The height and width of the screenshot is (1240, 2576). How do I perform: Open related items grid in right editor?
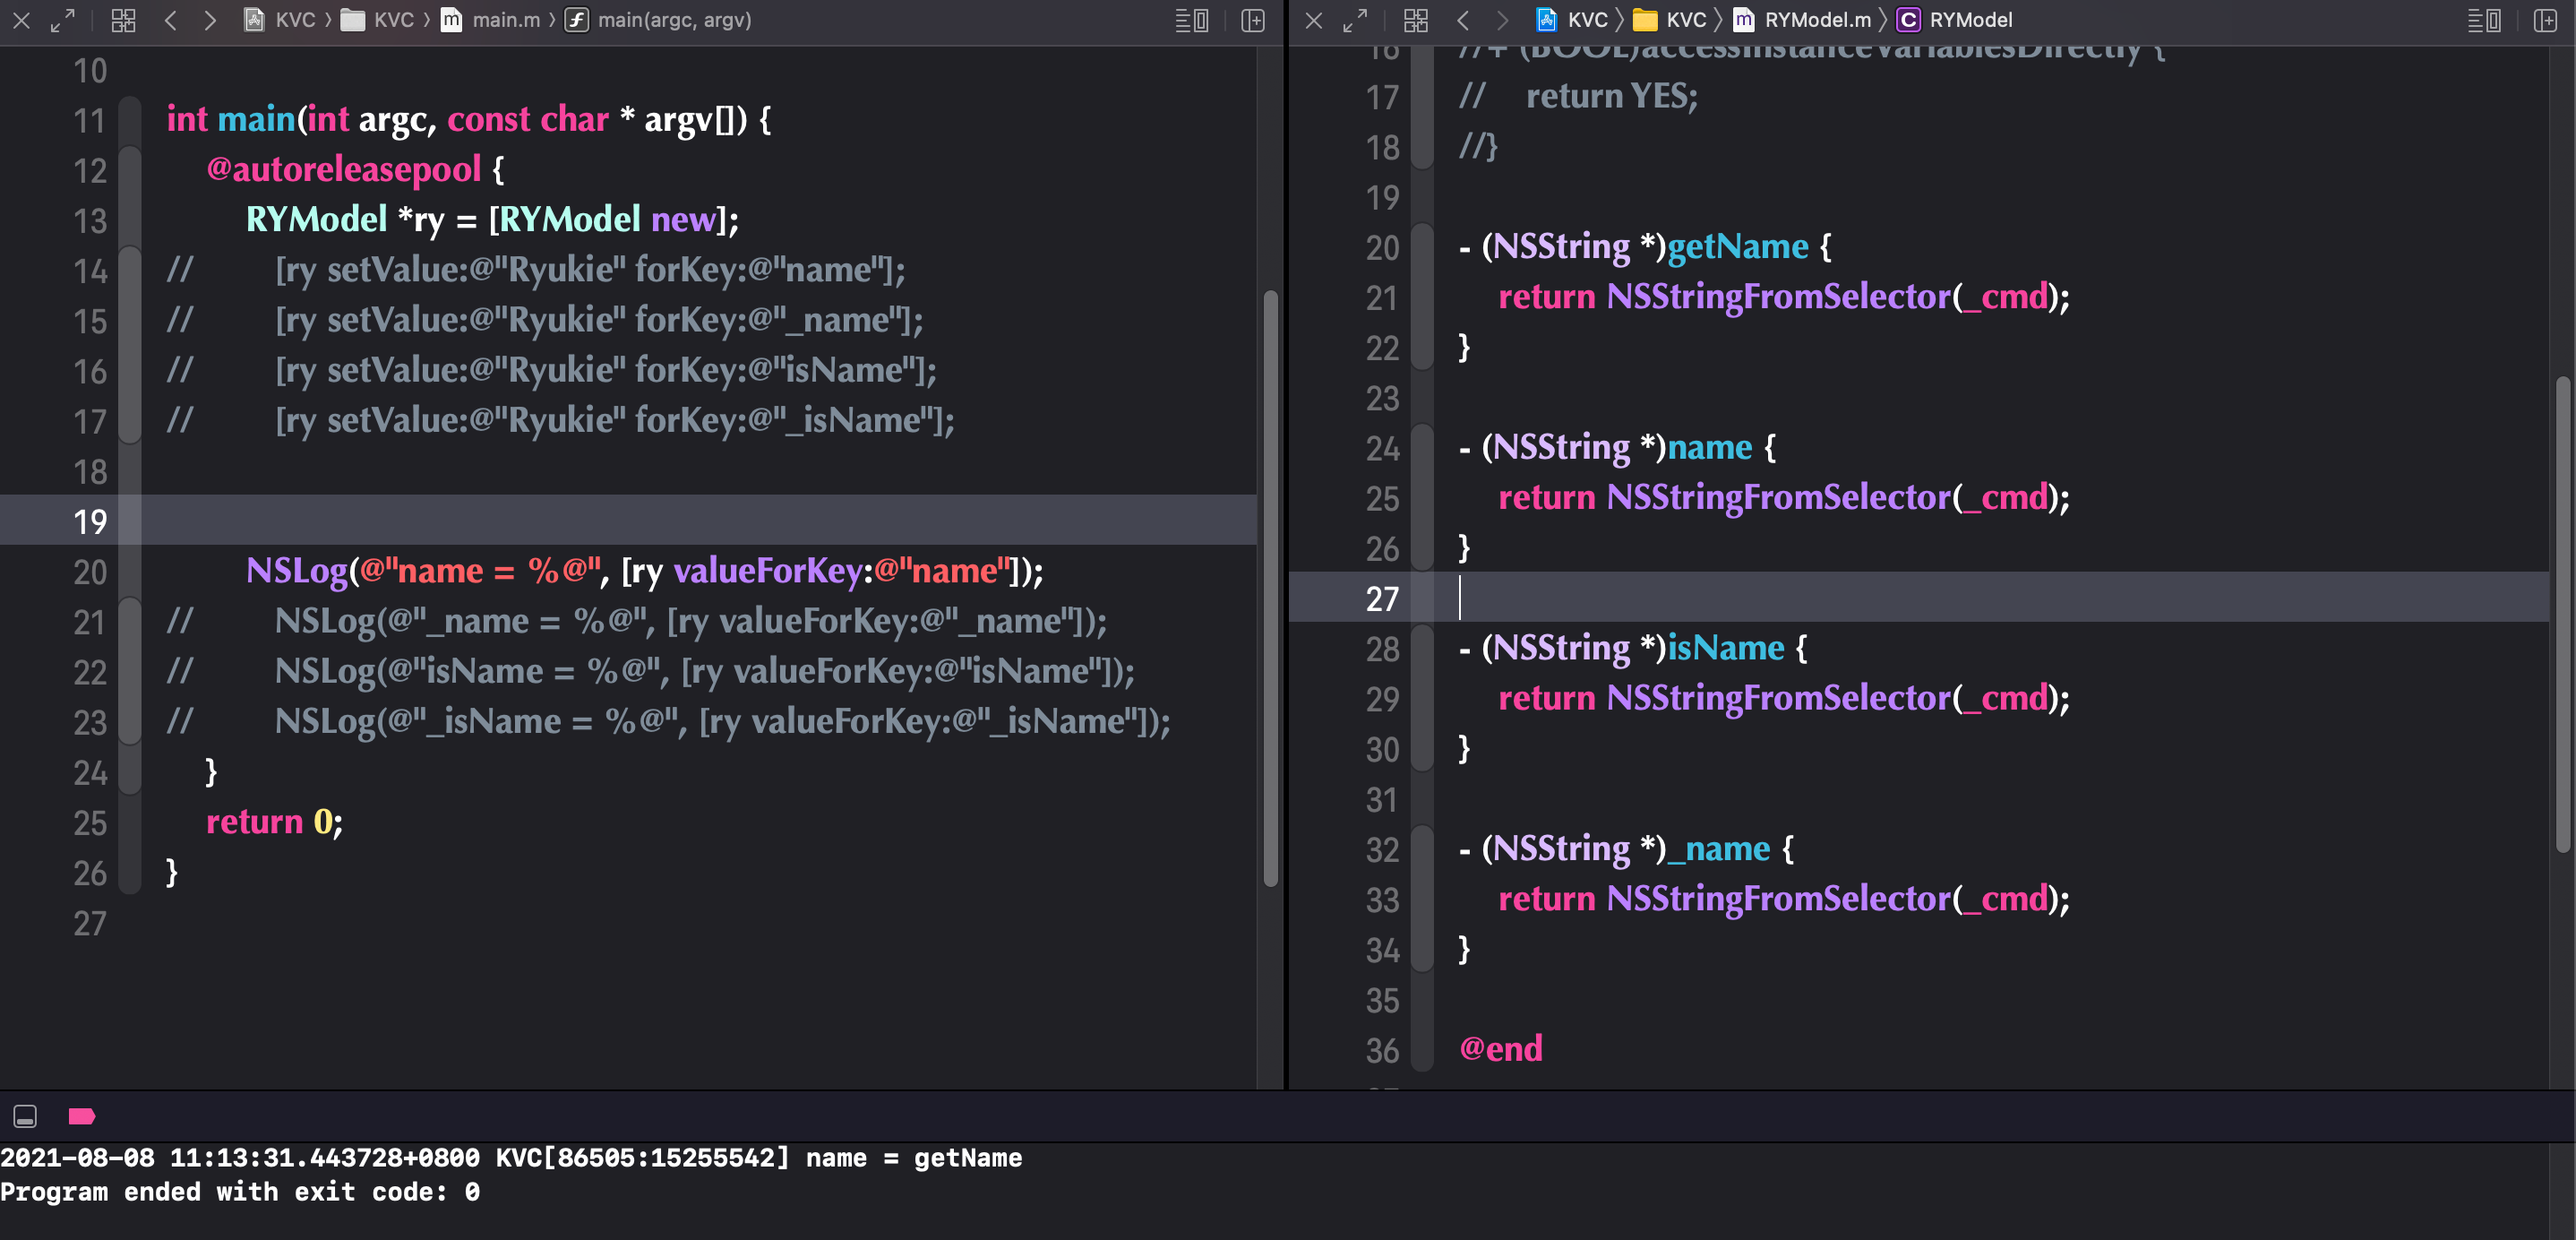click(x=1416, y=20)
